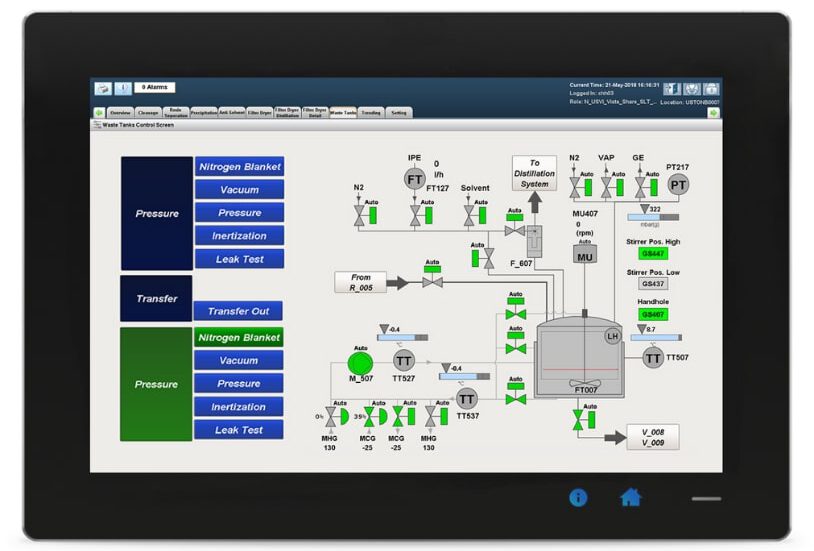Switch to the Trending tab
This screenshot has width=814, height=551.
click(x=371, y=113)
